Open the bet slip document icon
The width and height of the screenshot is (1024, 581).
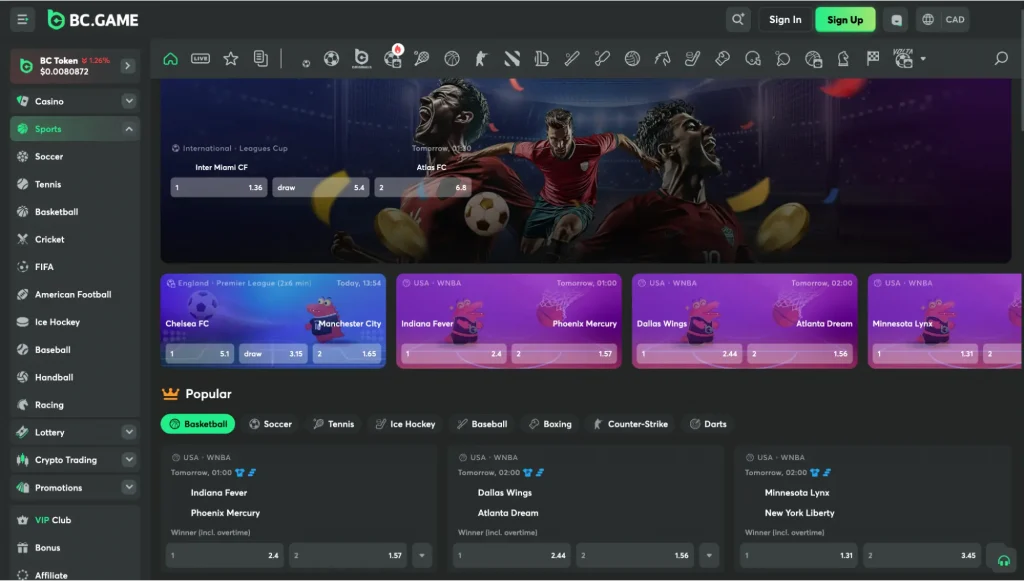[x=260, y=59]
